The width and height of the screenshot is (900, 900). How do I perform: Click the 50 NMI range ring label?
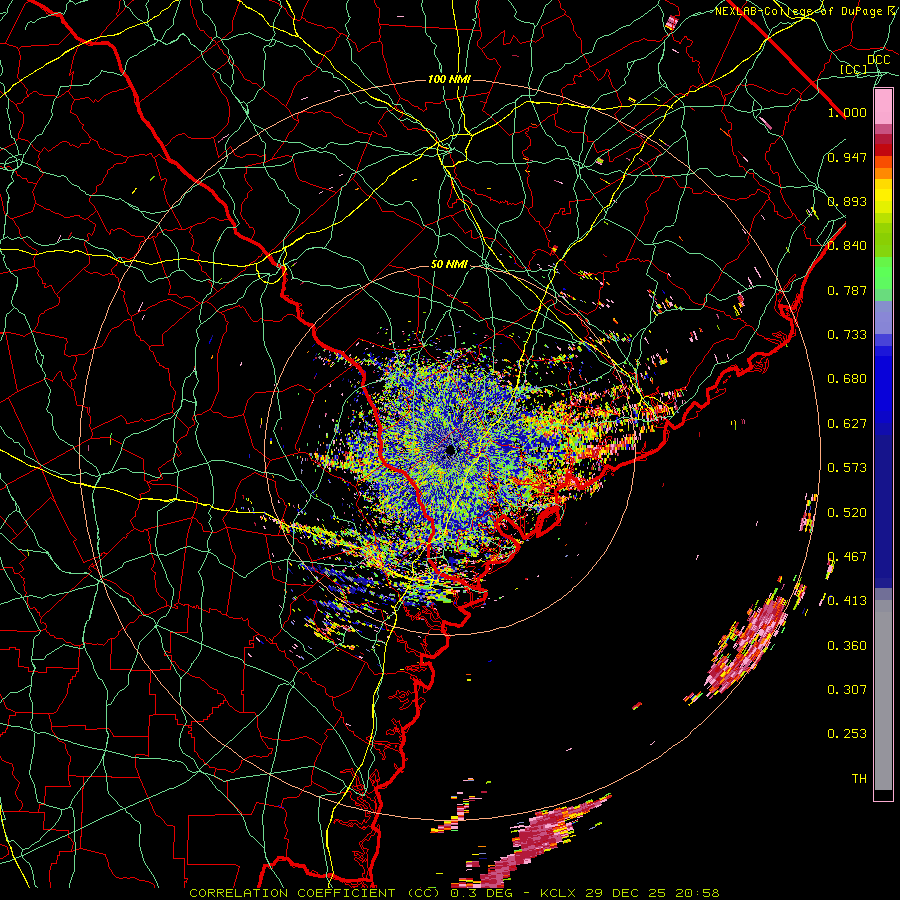tap(449, 264)
